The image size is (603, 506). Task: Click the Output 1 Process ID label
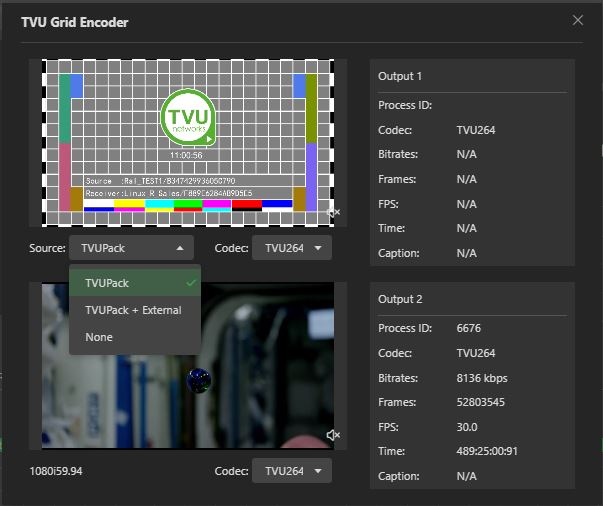(x=405, y=105)
